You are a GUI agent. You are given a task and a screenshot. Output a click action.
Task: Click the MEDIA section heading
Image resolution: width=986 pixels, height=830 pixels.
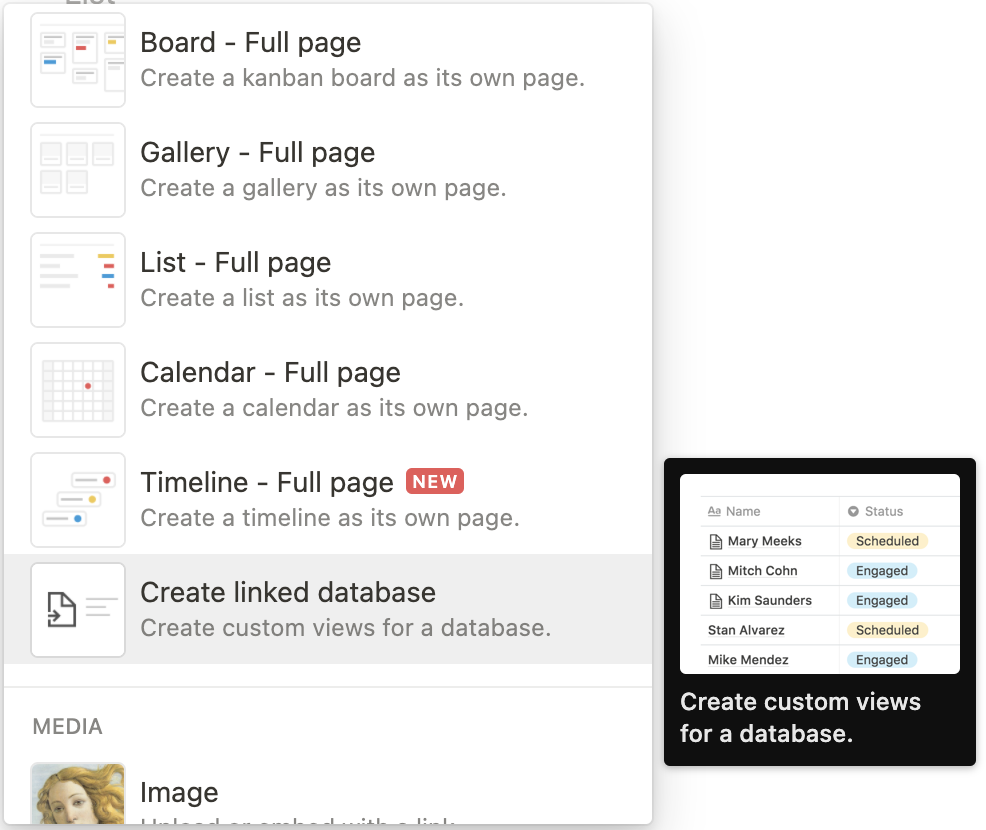click(x=67, y=726)
